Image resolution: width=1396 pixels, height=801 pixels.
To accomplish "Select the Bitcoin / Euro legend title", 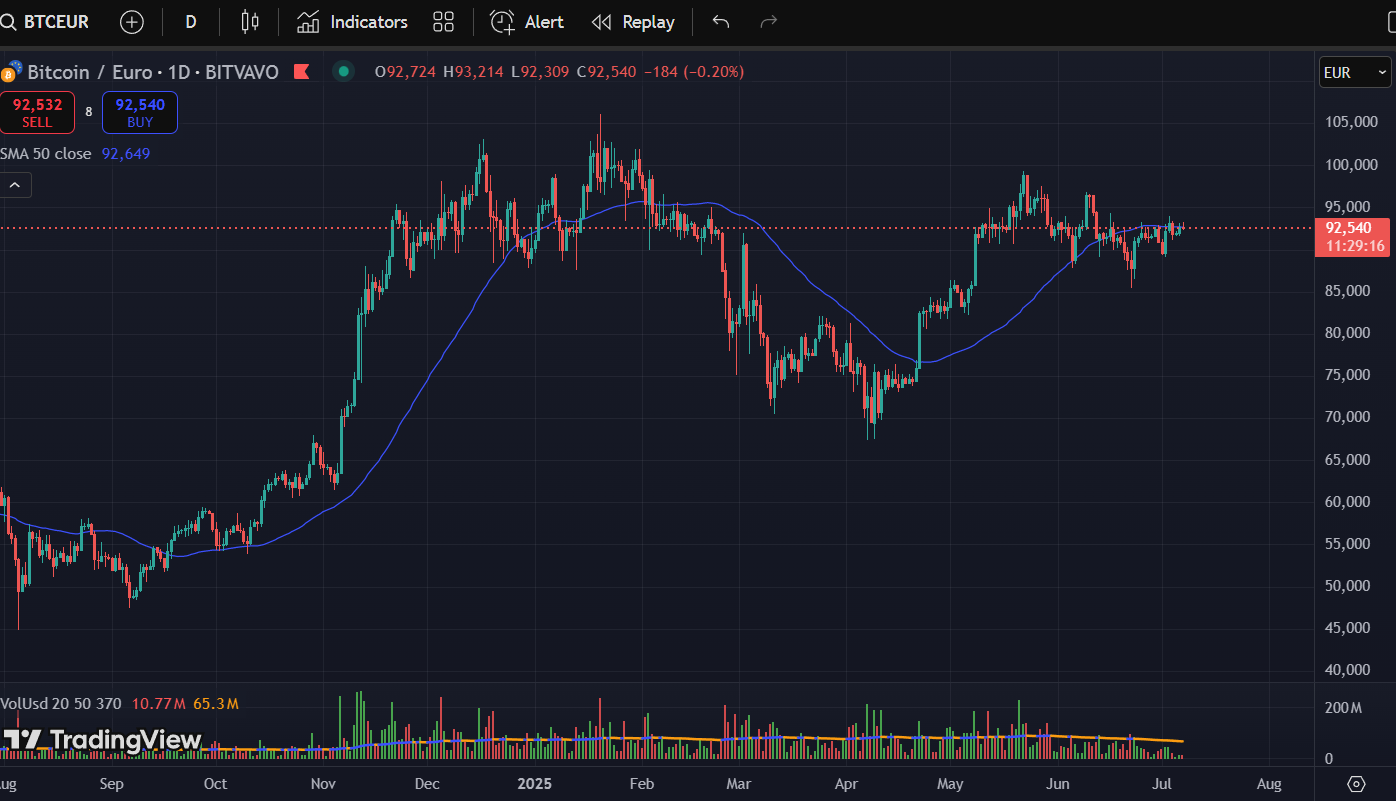I will tap(153, 72).
